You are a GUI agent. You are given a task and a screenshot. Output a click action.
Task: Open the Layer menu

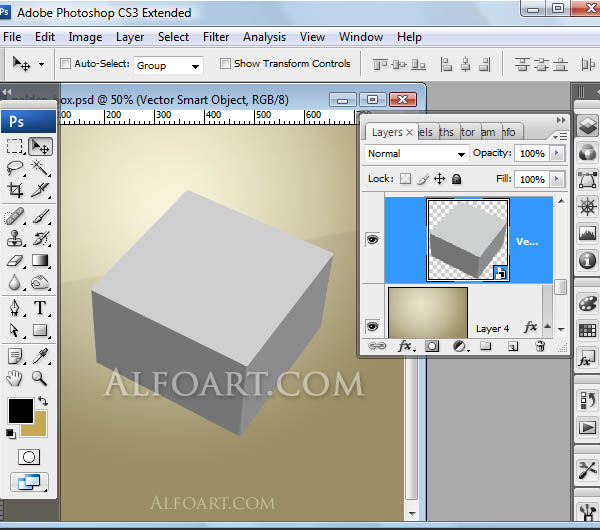[x=130, y=37]
